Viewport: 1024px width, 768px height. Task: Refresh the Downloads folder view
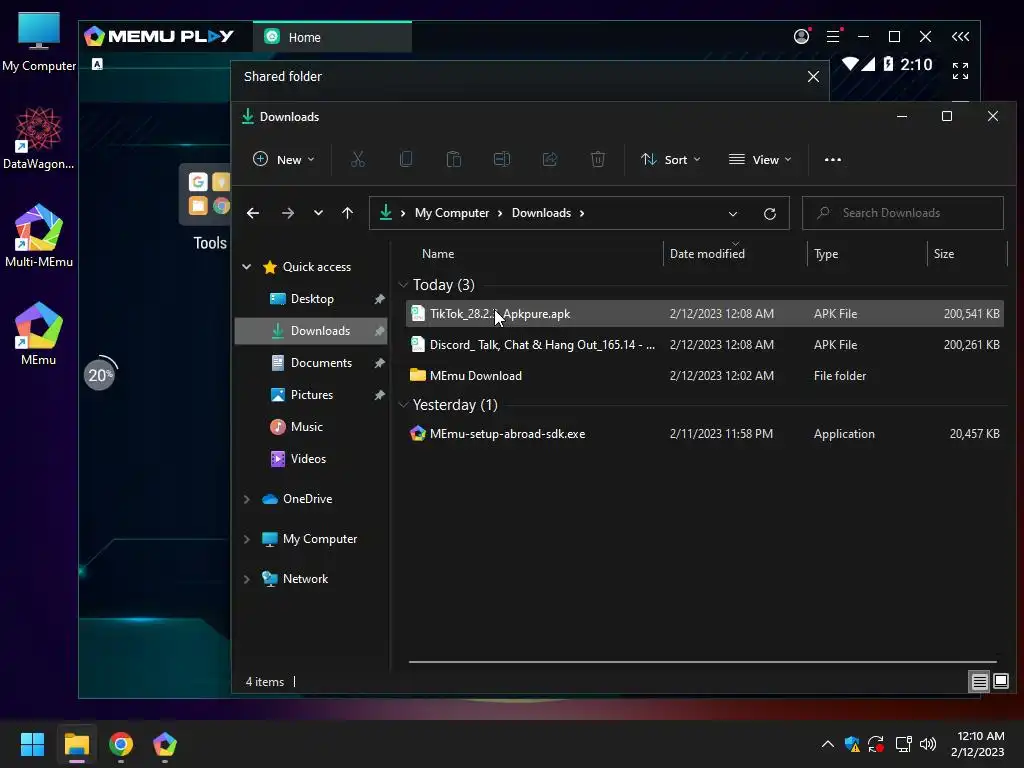click(x=770, y=214)
